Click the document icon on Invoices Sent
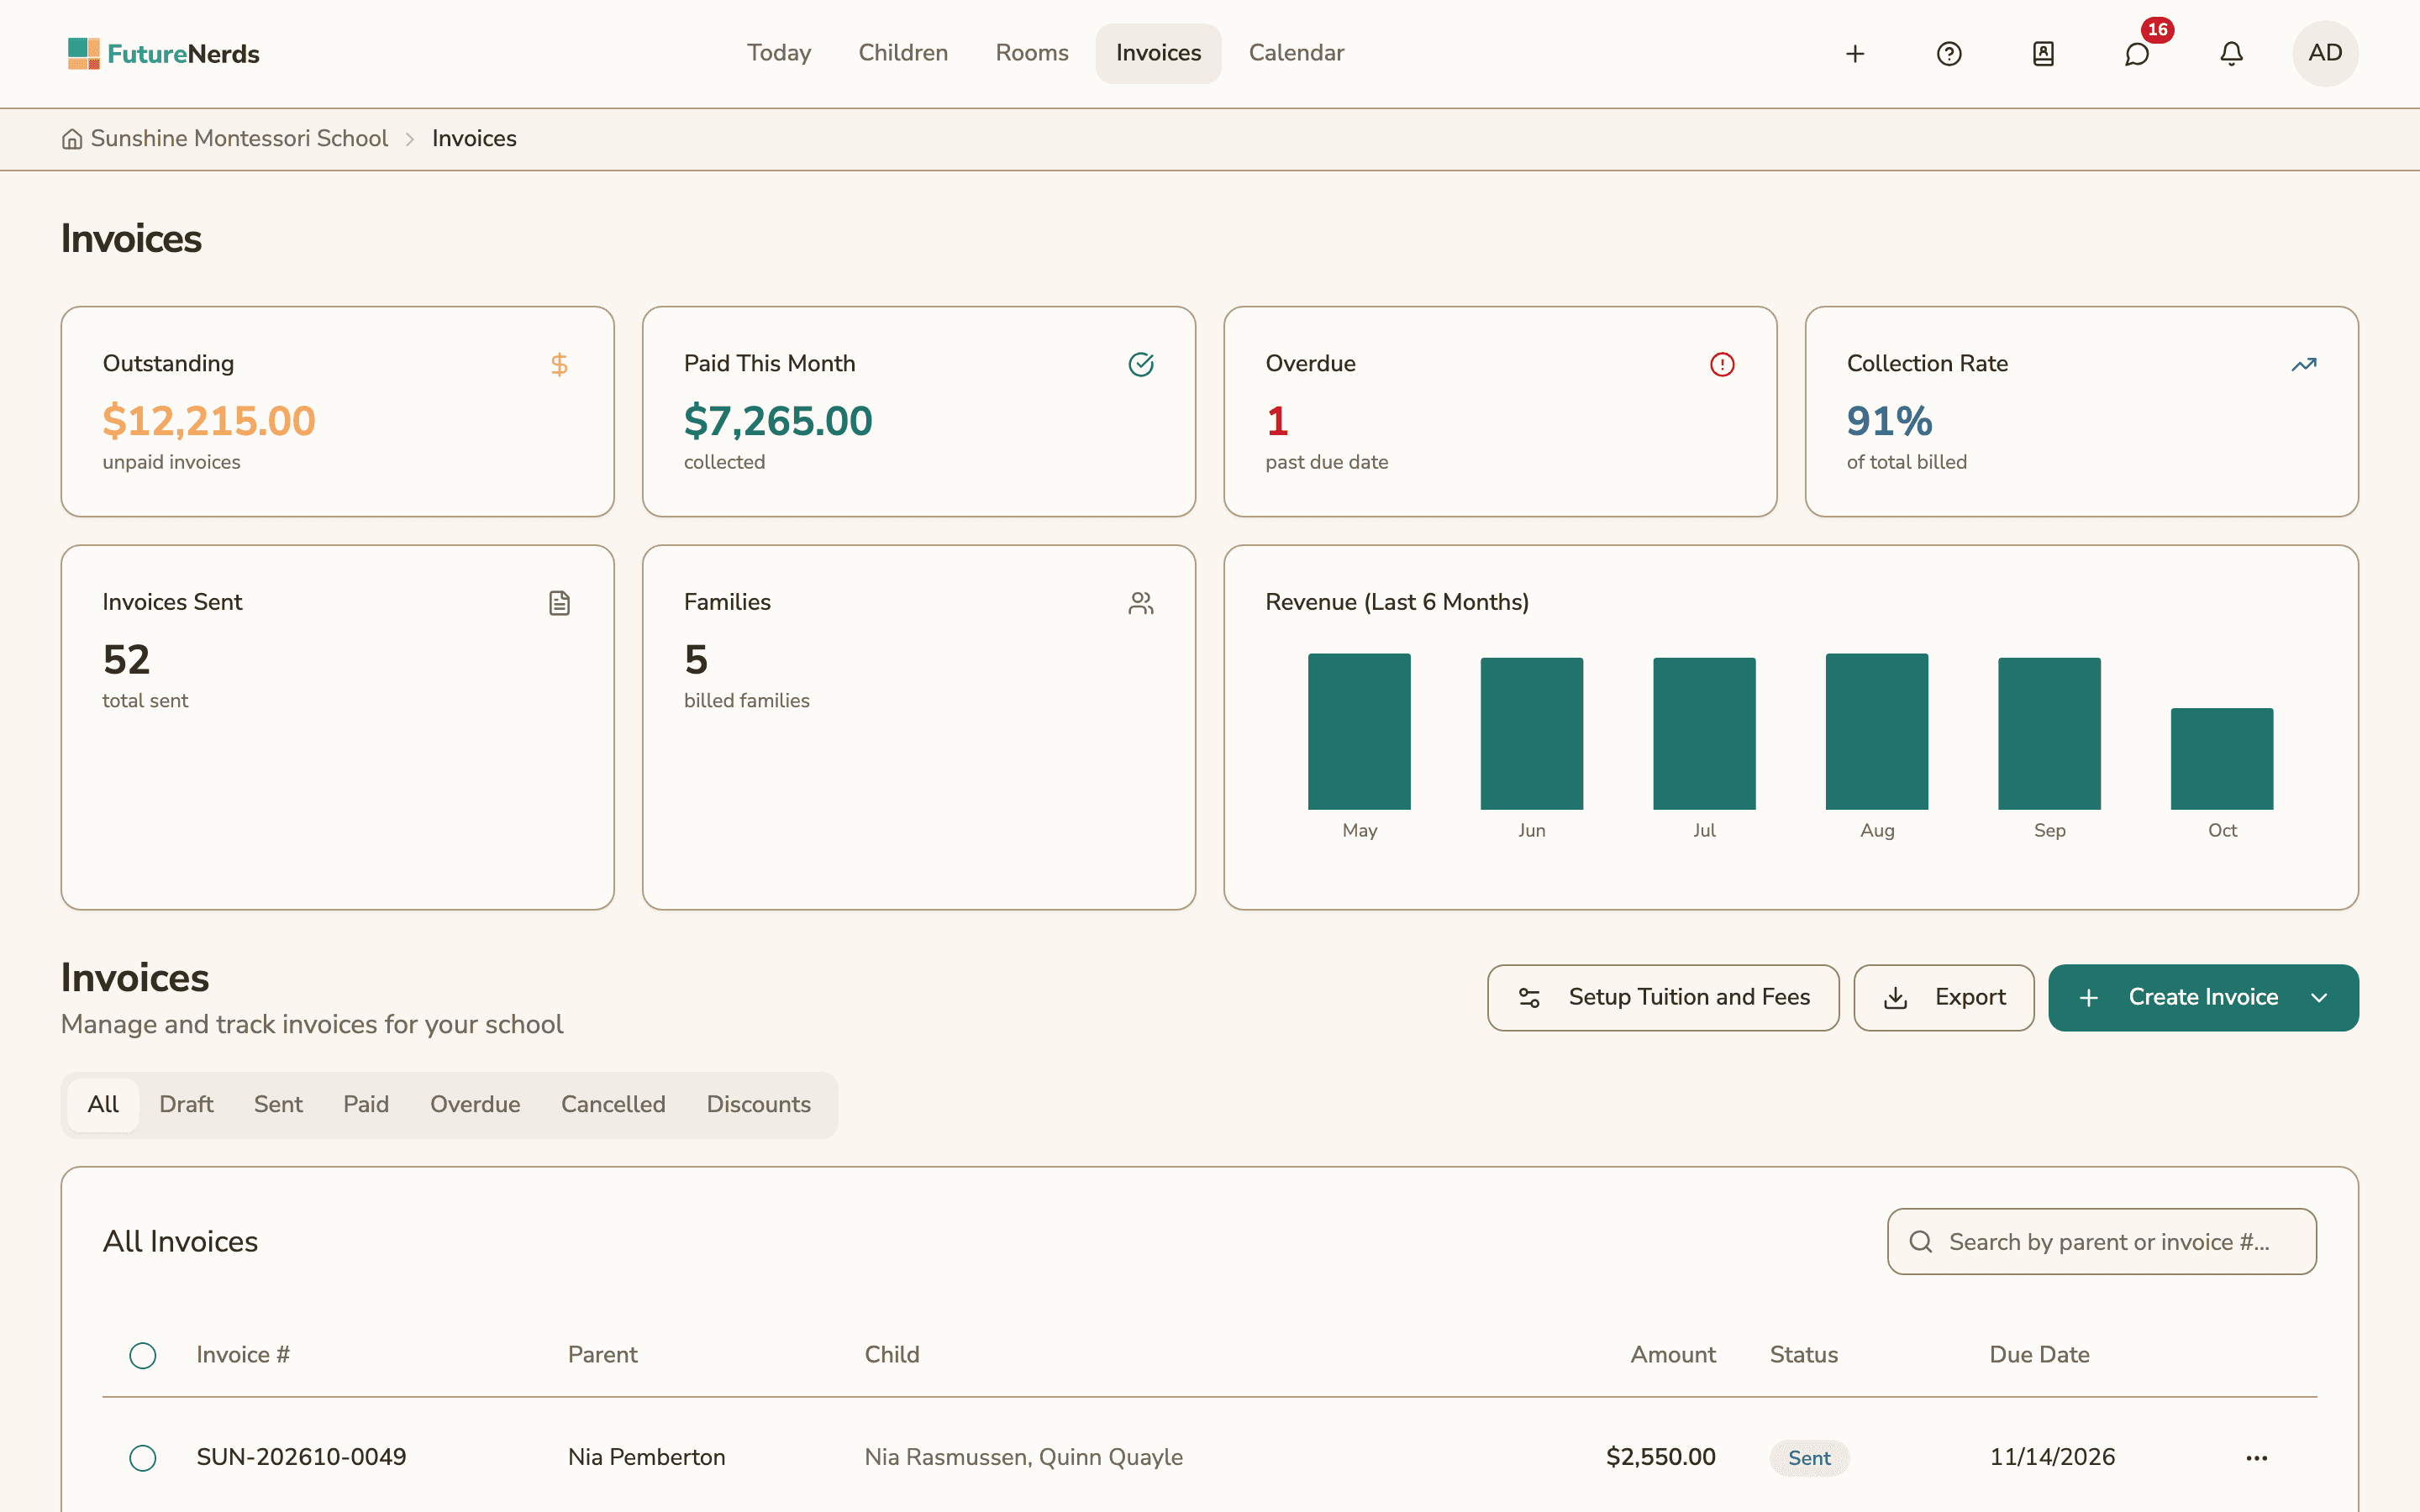The width and height of the screenshot is (2420, 1512). (x=559, y=603)
